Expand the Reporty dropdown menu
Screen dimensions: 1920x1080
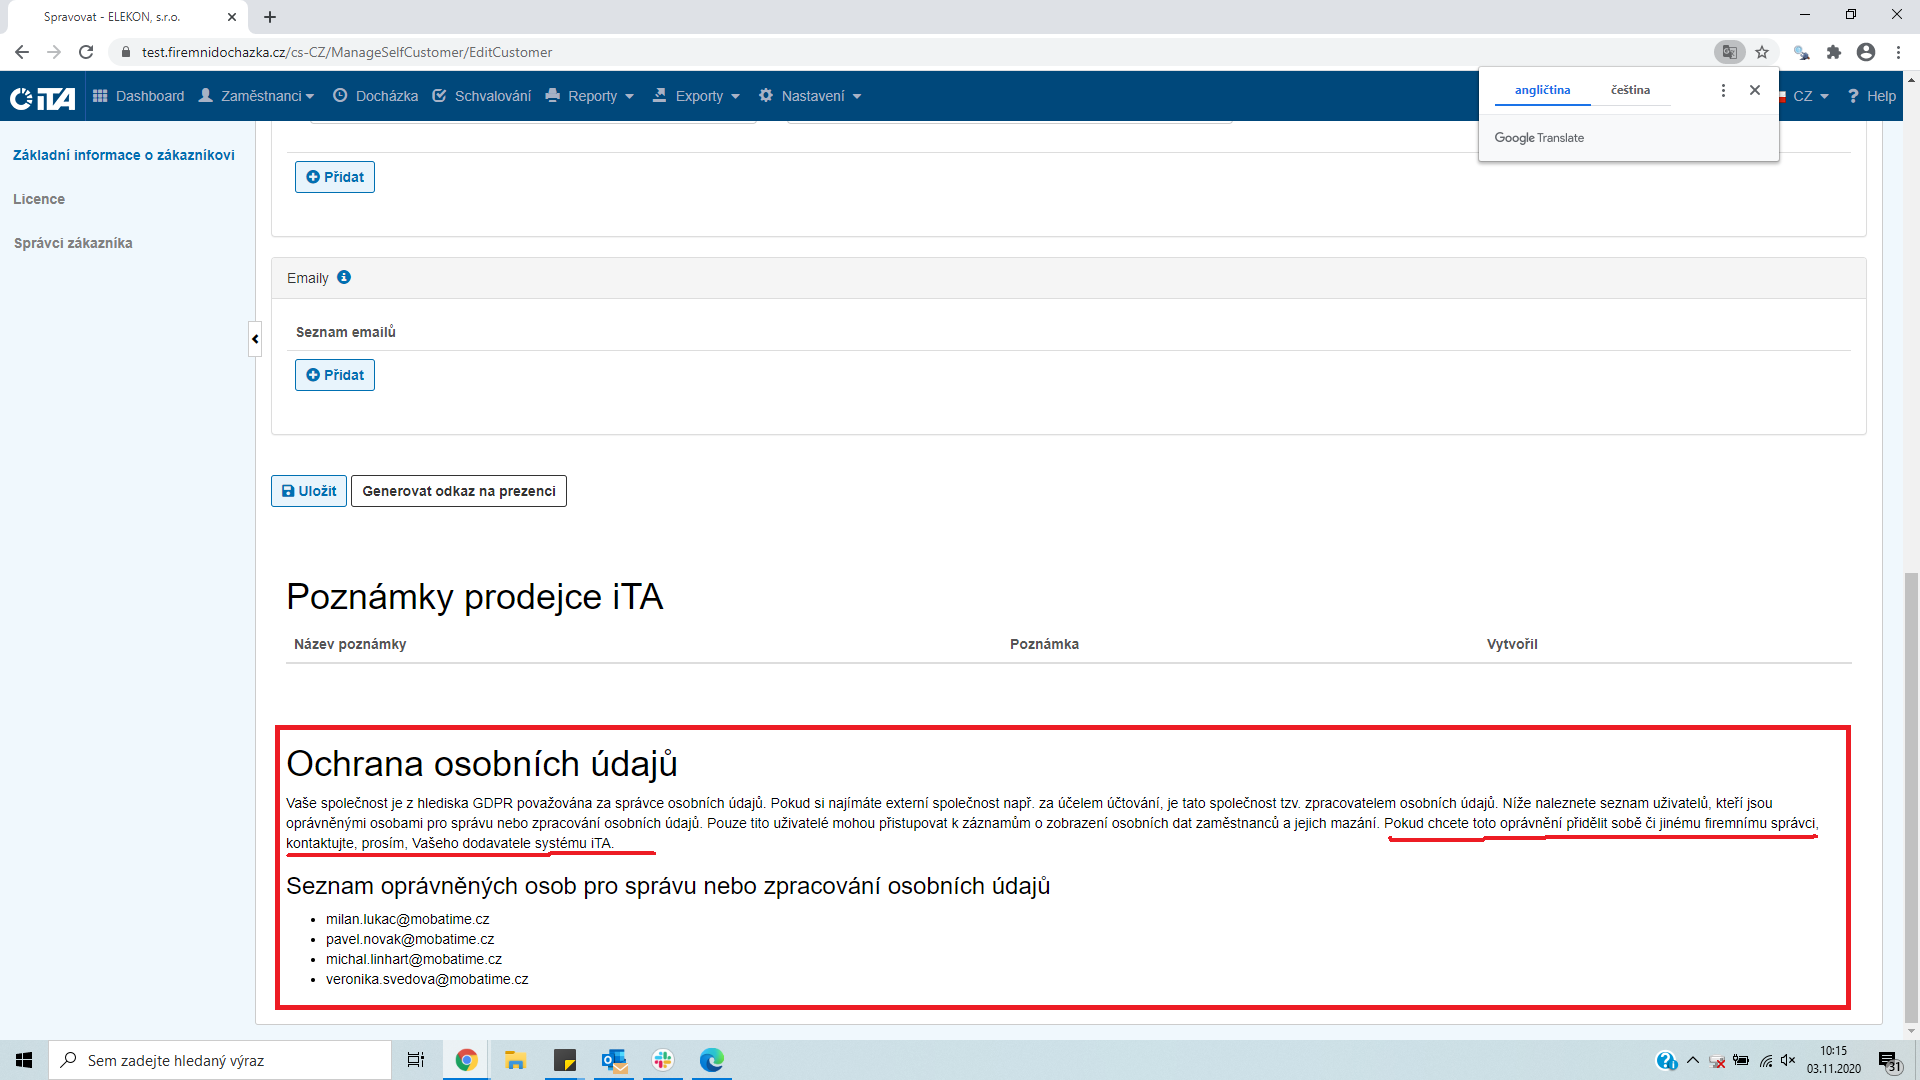(590, 96)
